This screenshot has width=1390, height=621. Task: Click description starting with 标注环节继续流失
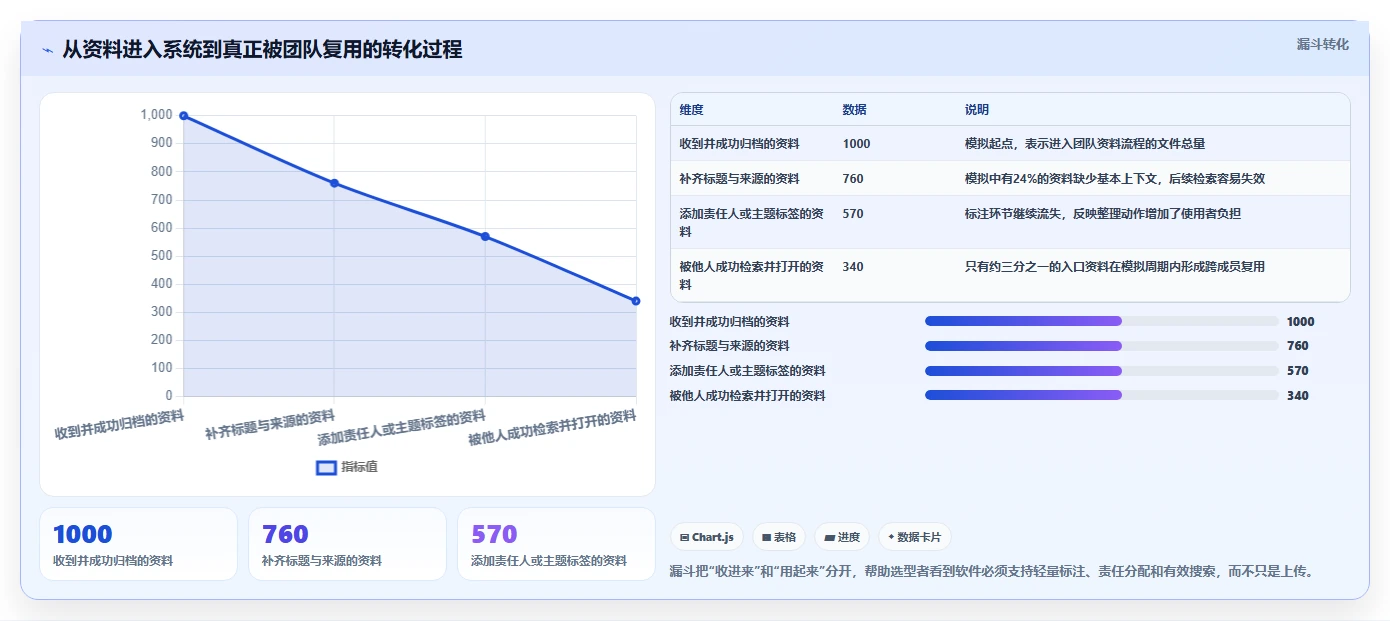(x=1102, y=214)
